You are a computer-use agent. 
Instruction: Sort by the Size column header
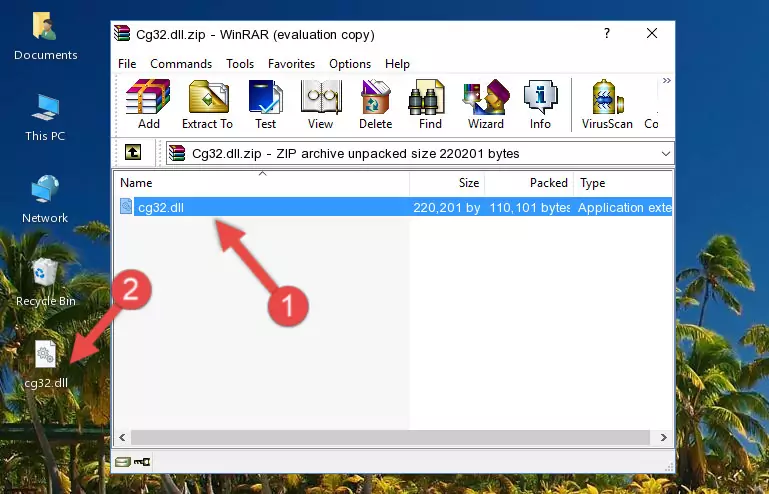pos(447,183)
